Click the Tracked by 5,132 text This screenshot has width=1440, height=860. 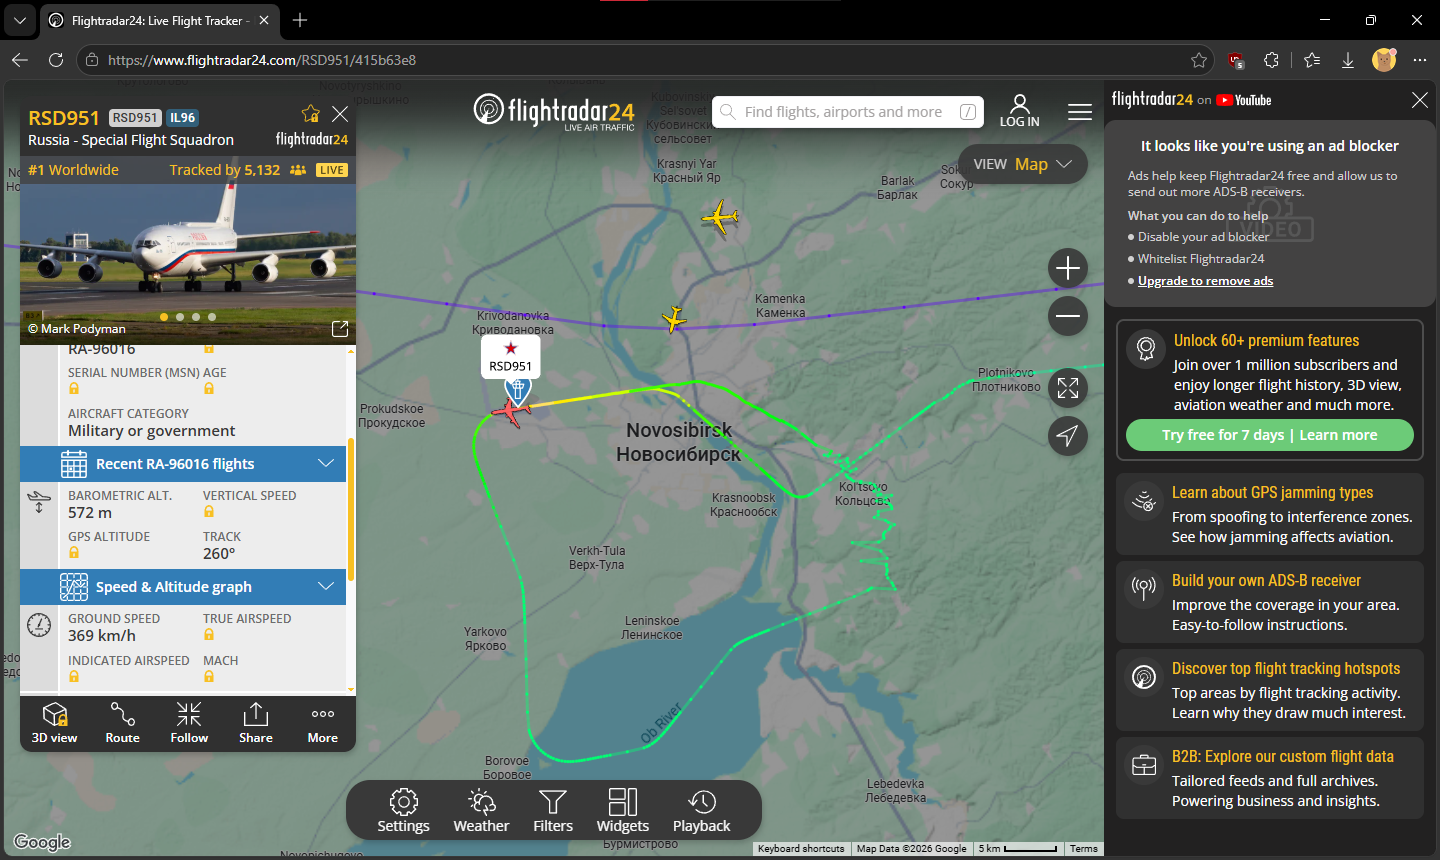[x=225, y=170]
